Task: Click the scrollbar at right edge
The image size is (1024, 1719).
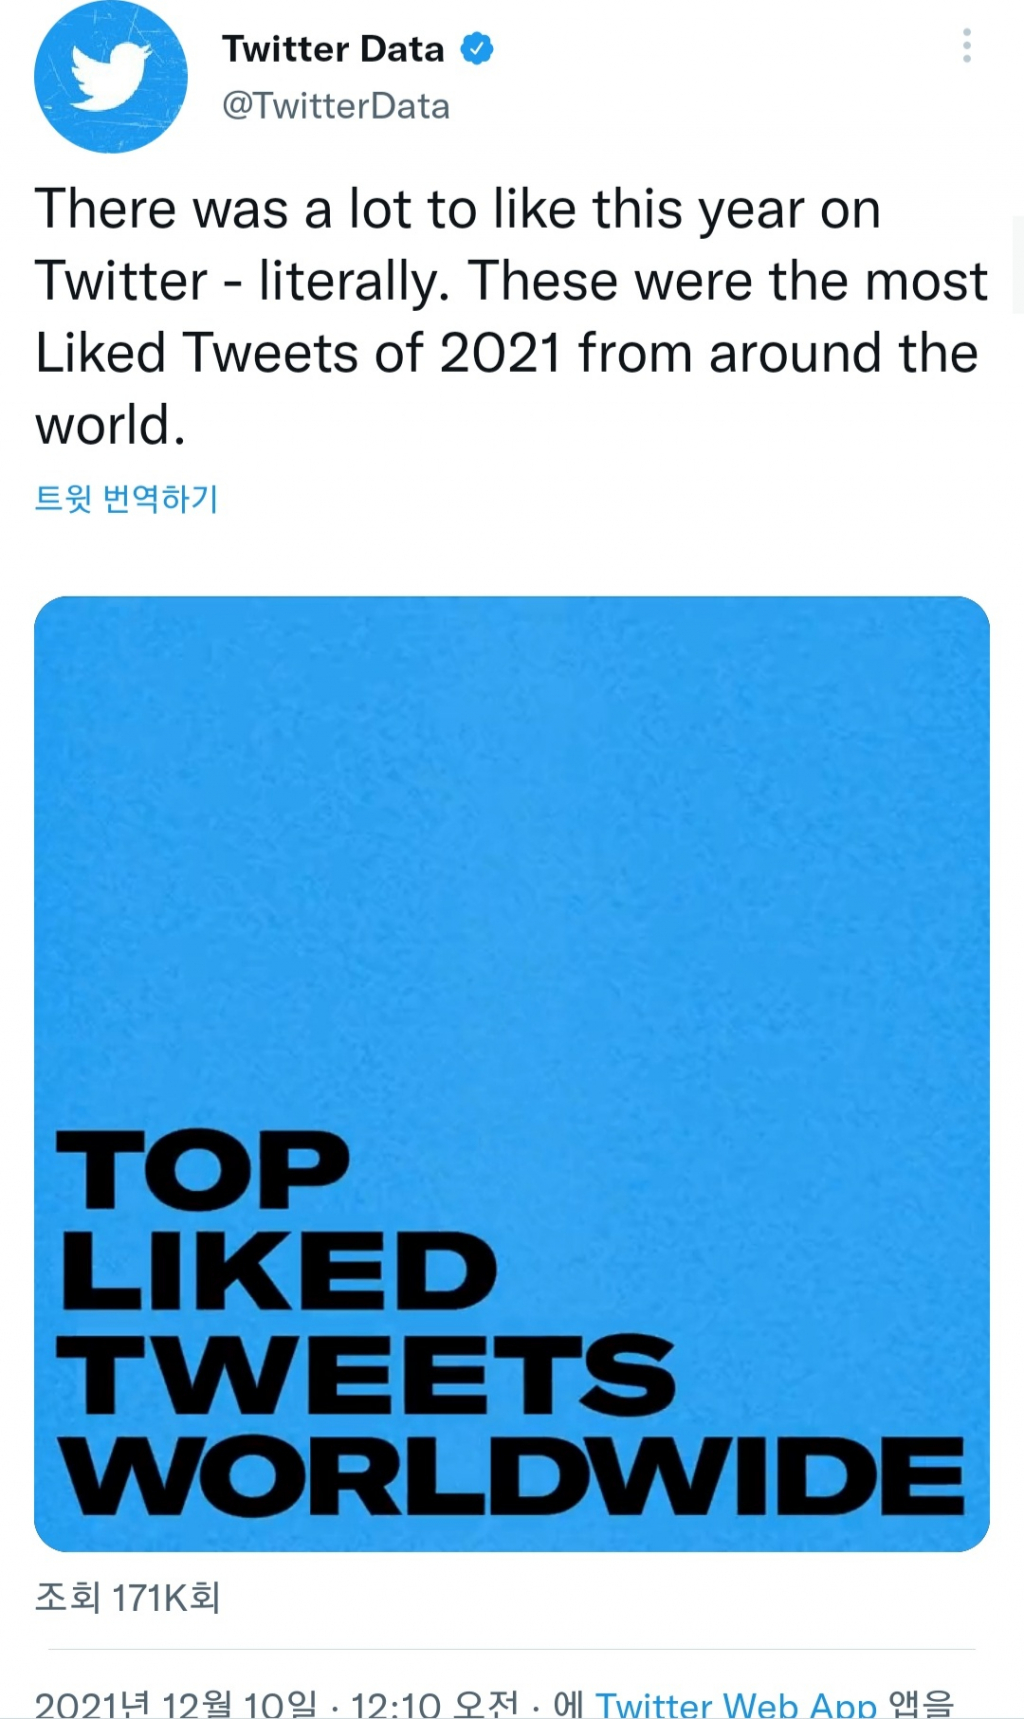Action: coord(1018,265)
